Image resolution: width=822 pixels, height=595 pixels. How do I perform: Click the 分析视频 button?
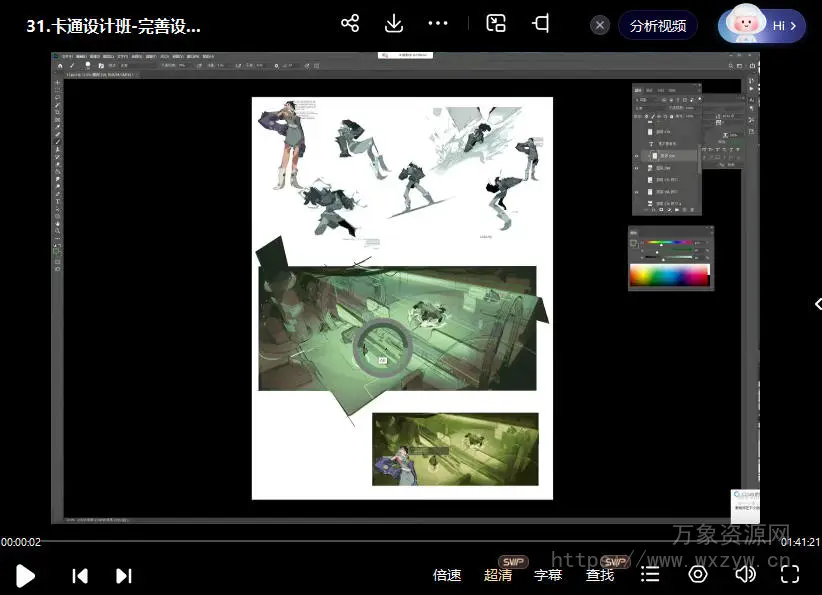click(658, 26)
